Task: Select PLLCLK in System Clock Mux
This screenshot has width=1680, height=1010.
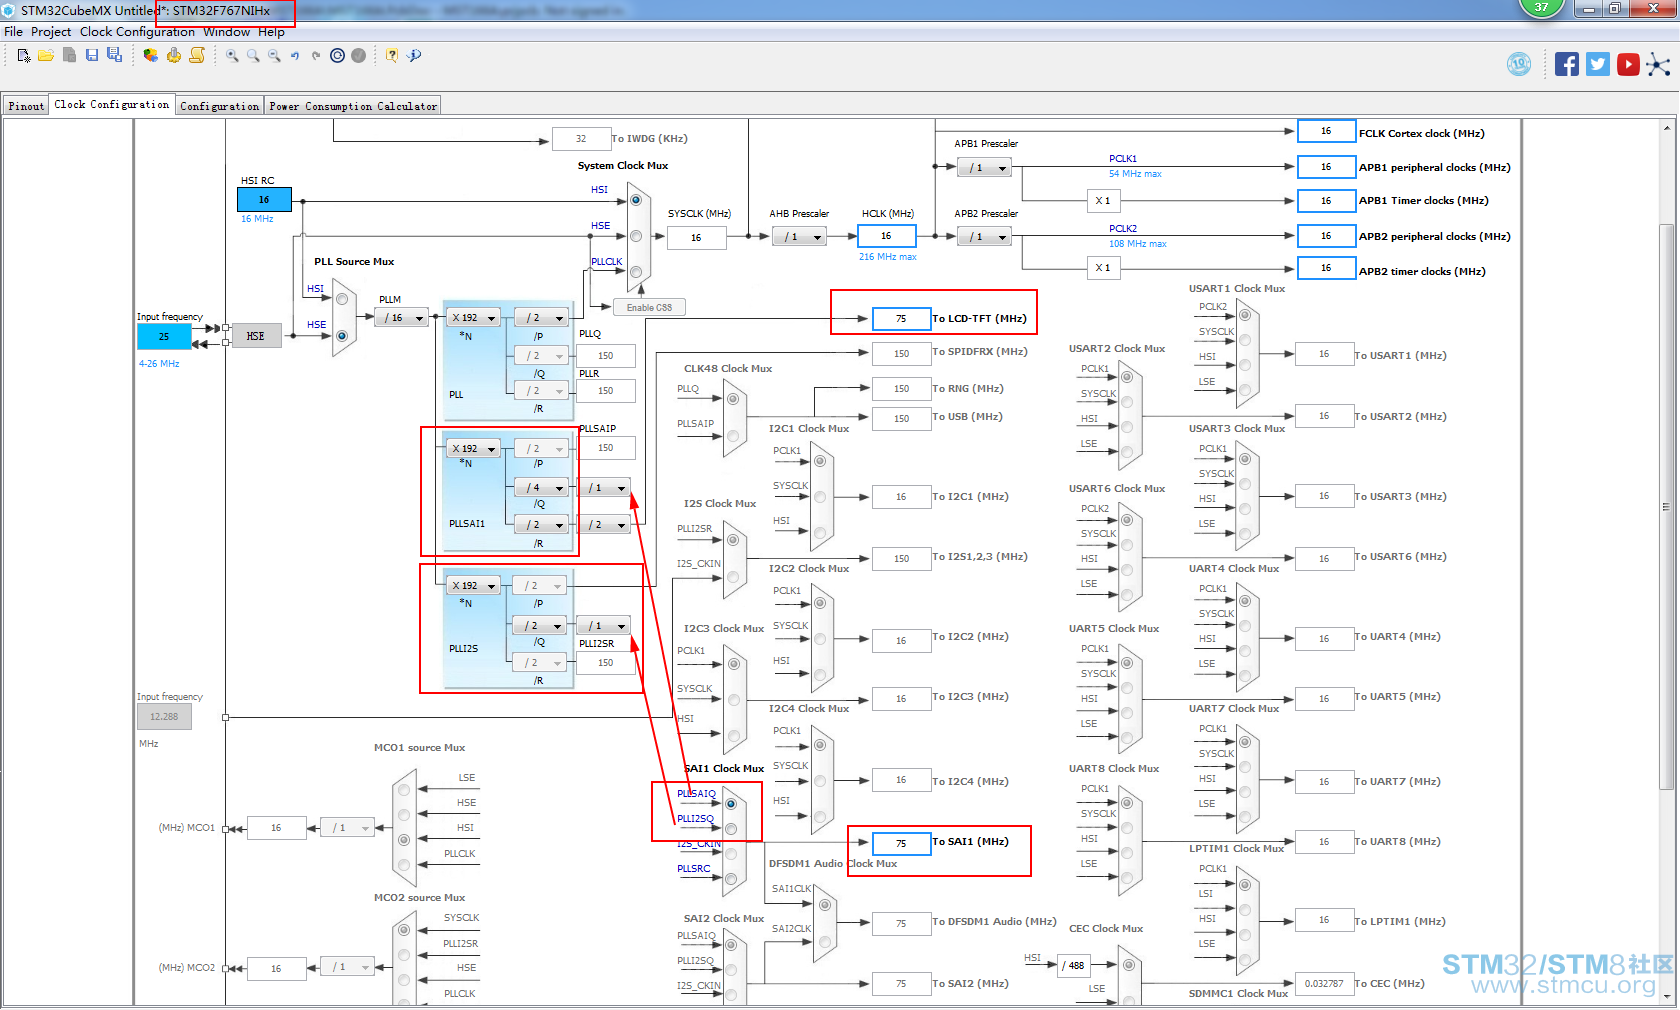Action: coord(636,271)
